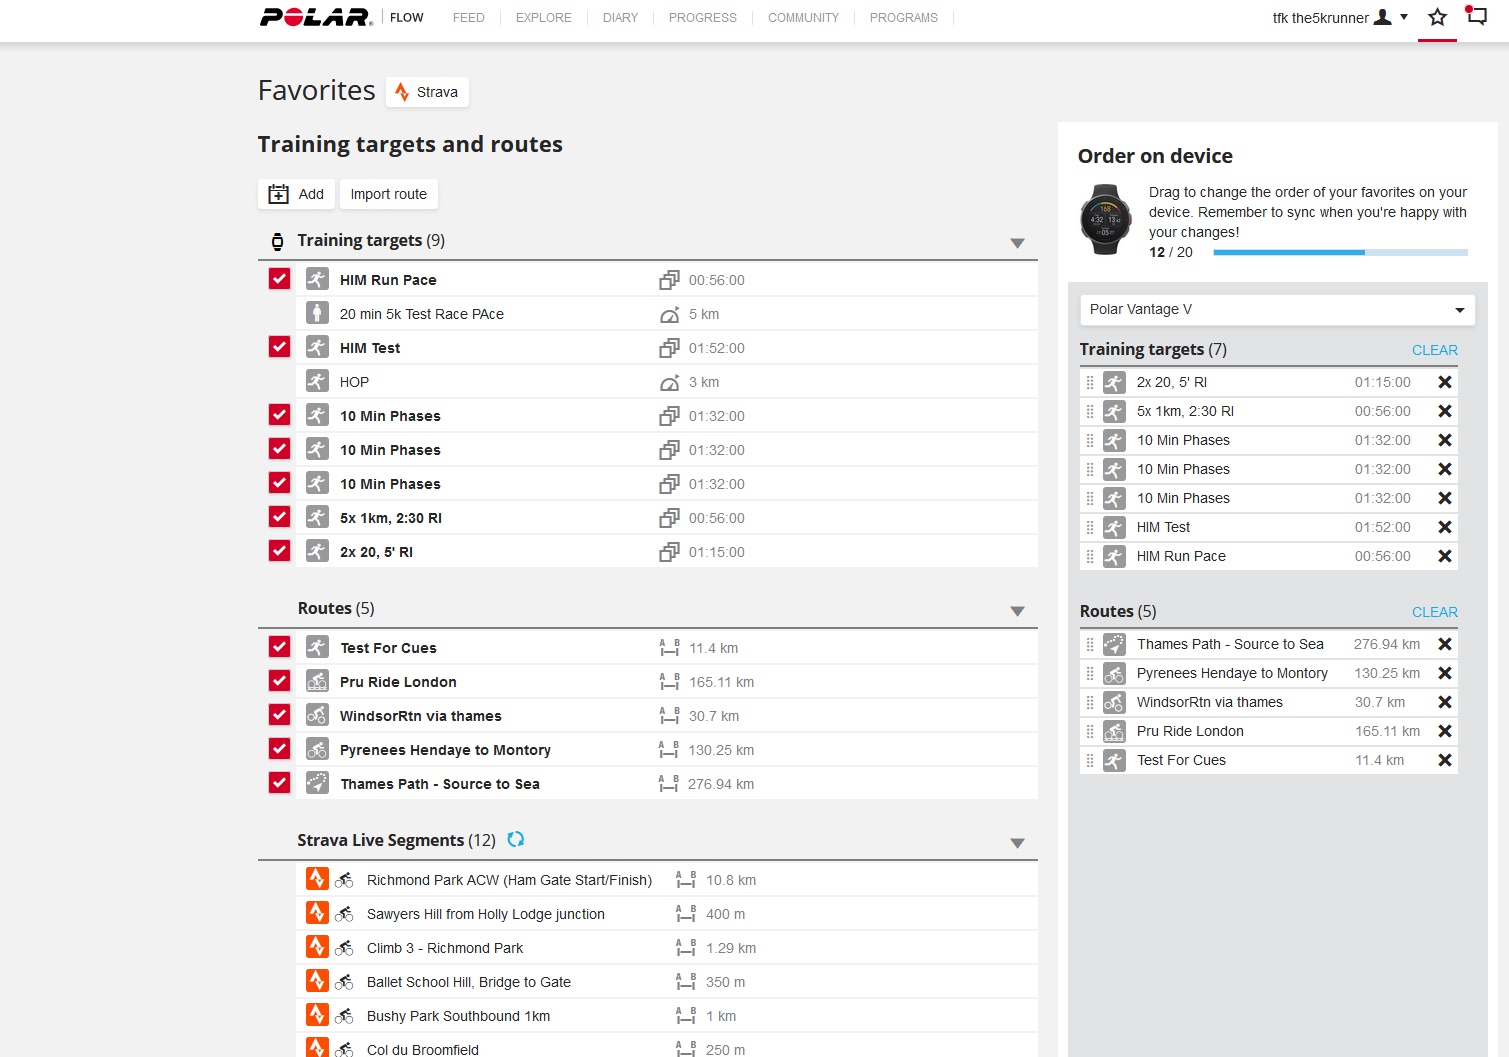
Task: Remove '2x 20, 5' RI' from device order
Action: pyautogui.click(x=1444, y=382)
